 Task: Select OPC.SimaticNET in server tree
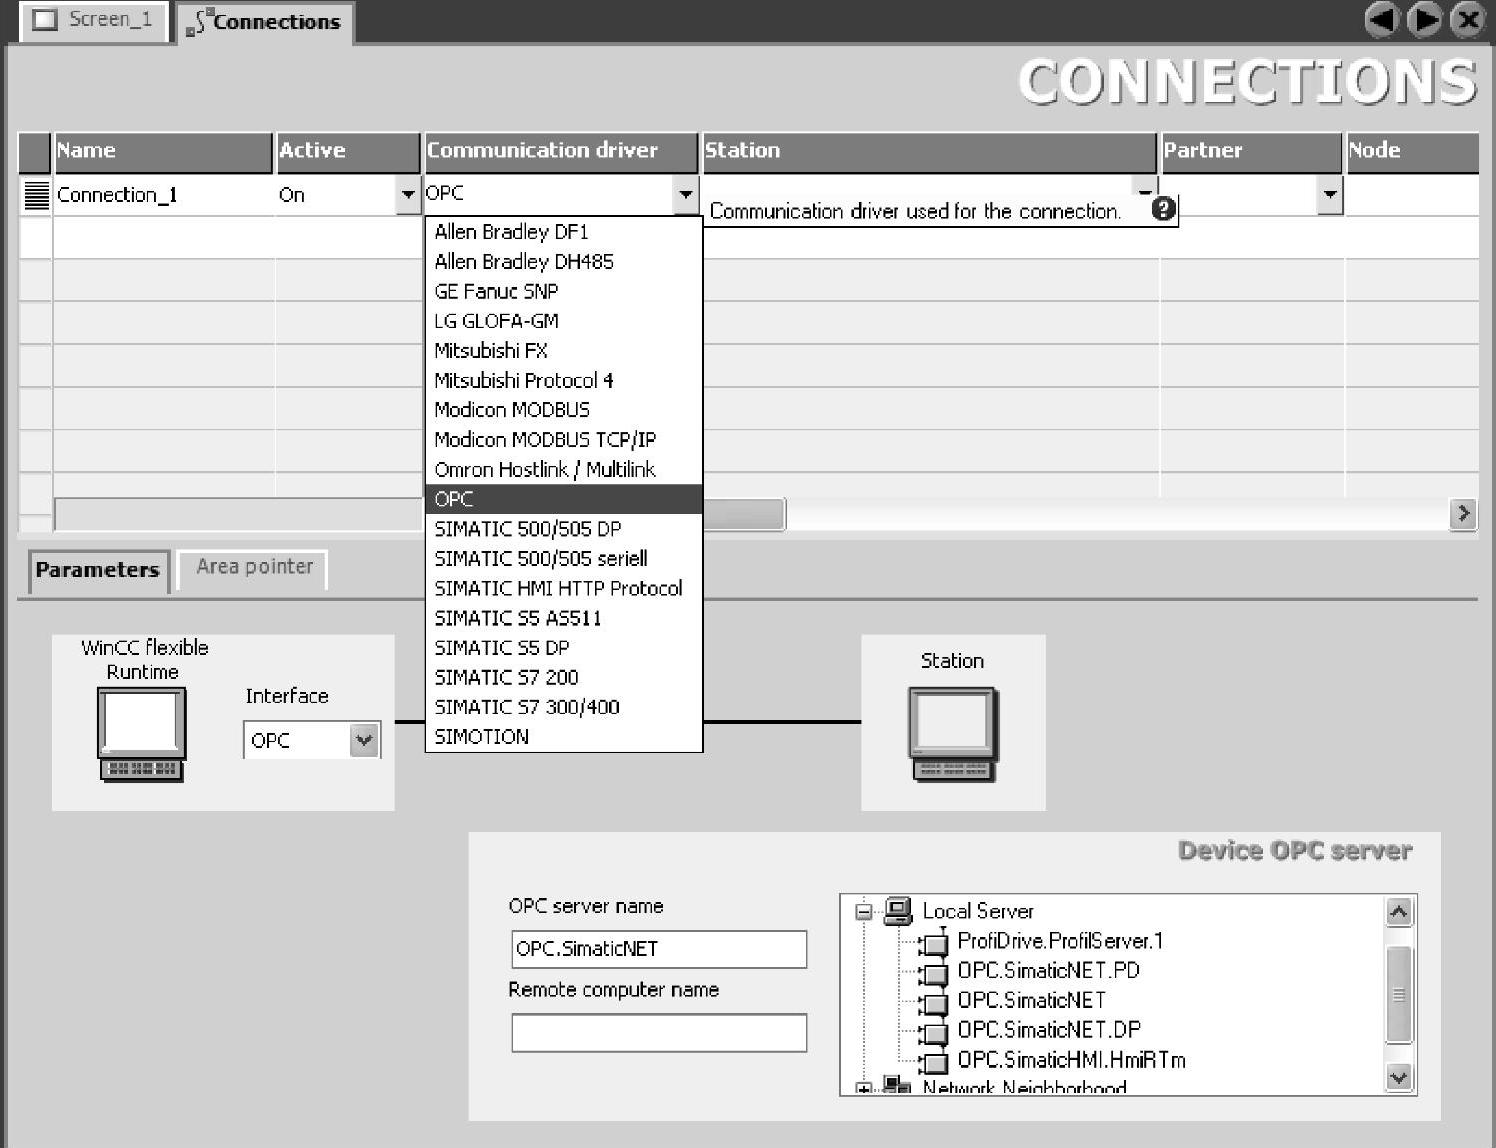pos(1031,1001)
